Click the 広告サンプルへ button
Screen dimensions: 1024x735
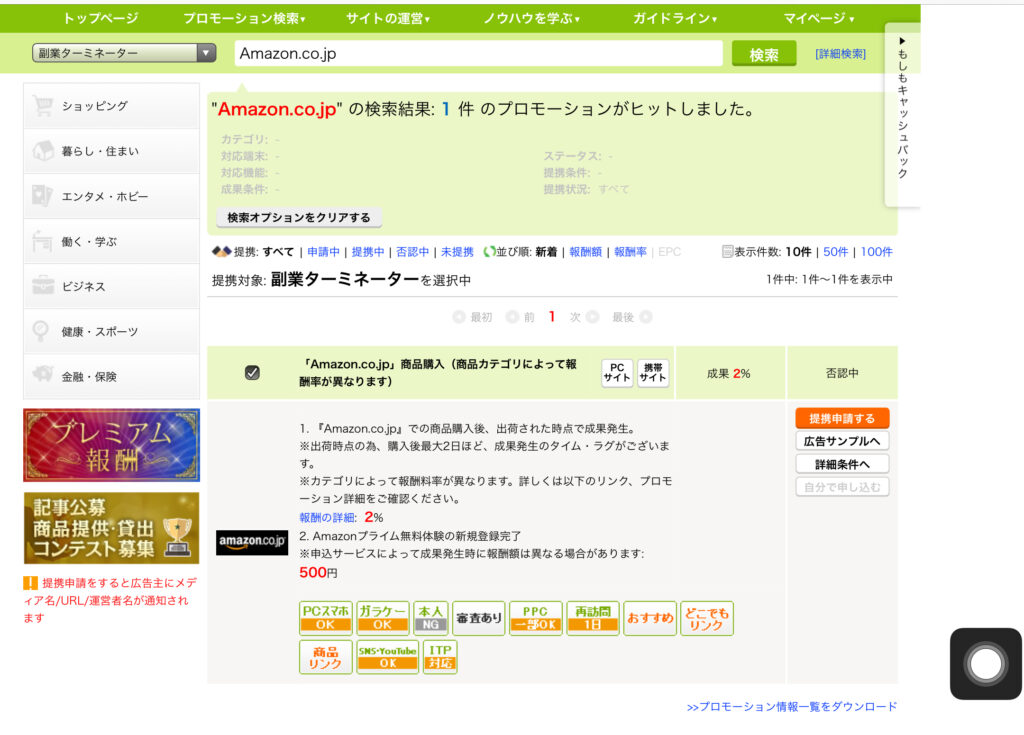point(842,441)
